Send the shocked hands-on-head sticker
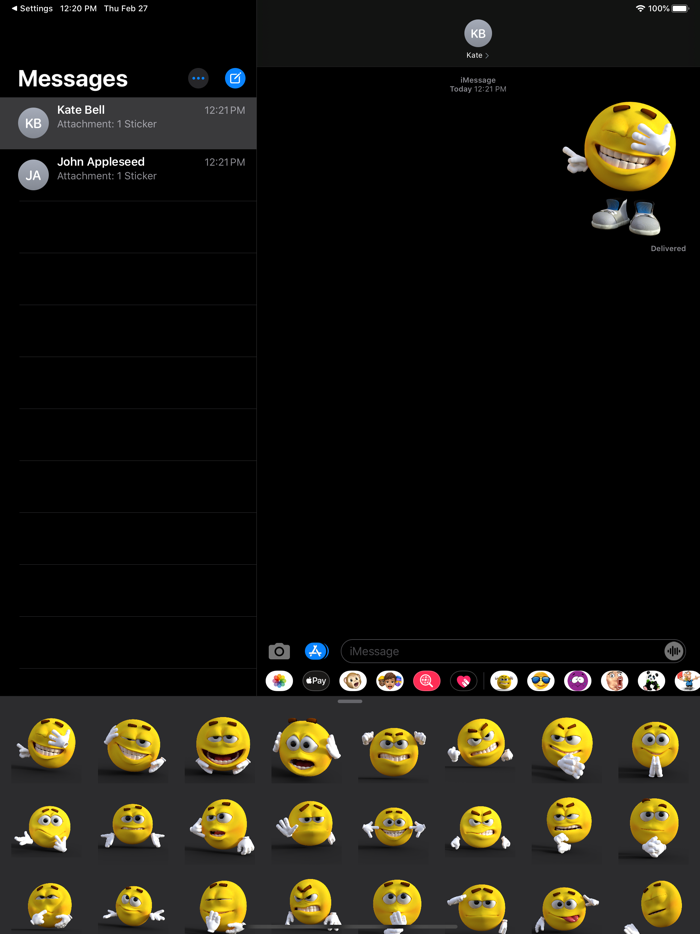 (x=306, y=746)
